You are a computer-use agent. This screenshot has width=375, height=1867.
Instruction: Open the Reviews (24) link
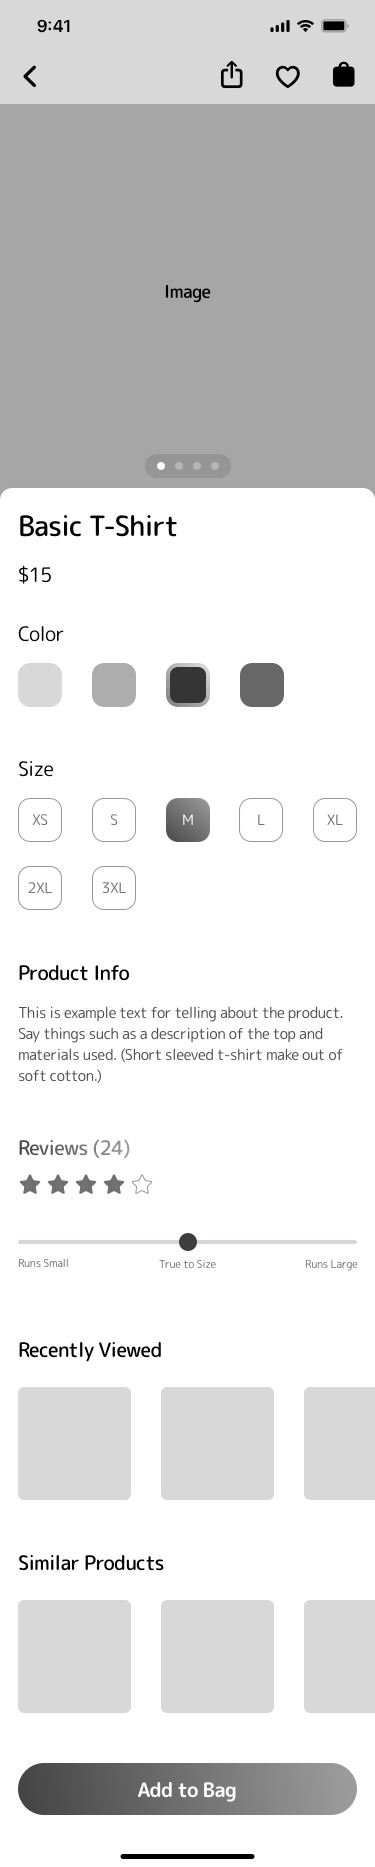point(74,1148)
